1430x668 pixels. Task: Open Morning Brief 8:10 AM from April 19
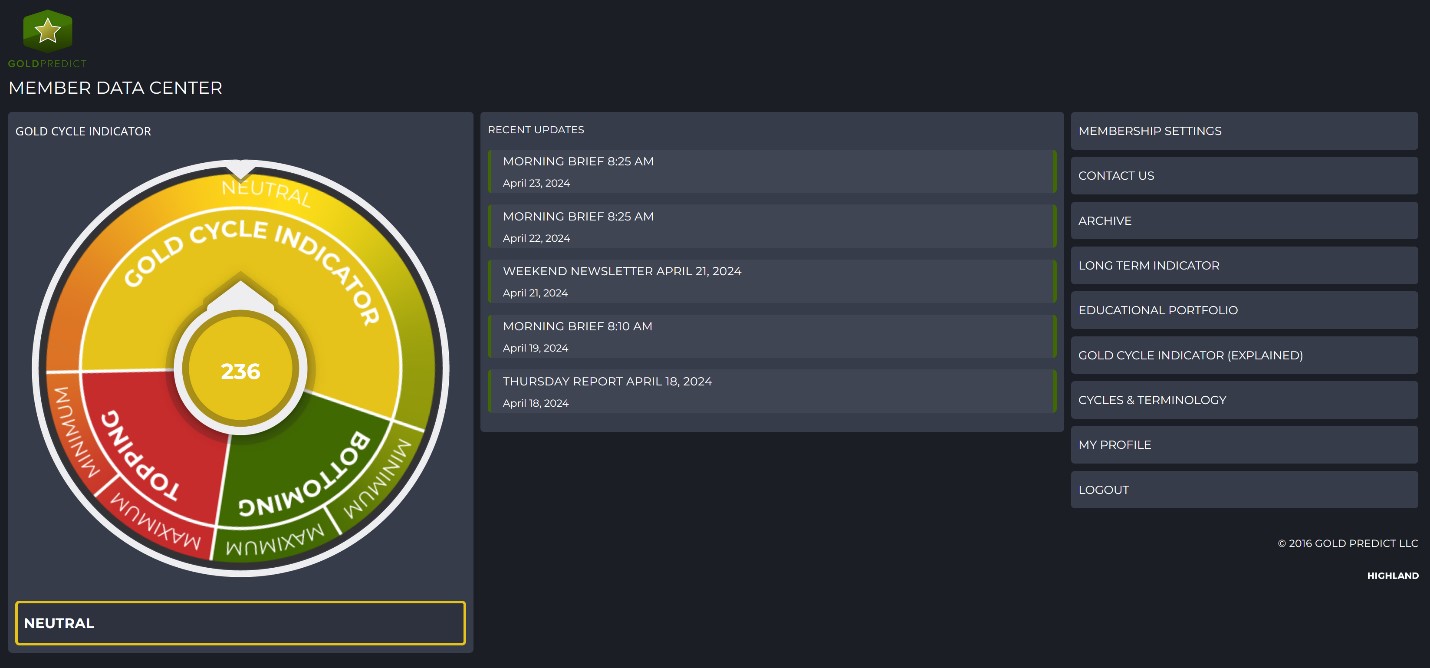(x=772, y=336)
